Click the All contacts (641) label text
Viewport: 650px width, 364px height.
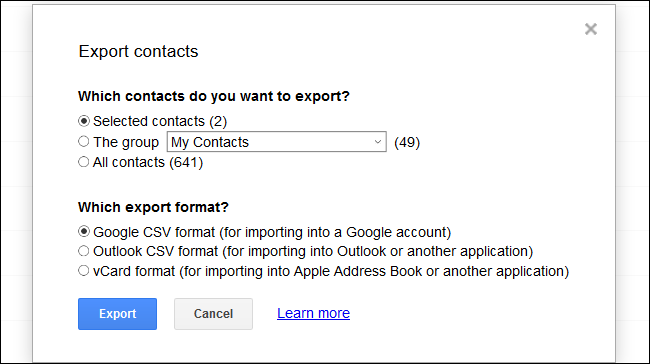tap(148, 162)
